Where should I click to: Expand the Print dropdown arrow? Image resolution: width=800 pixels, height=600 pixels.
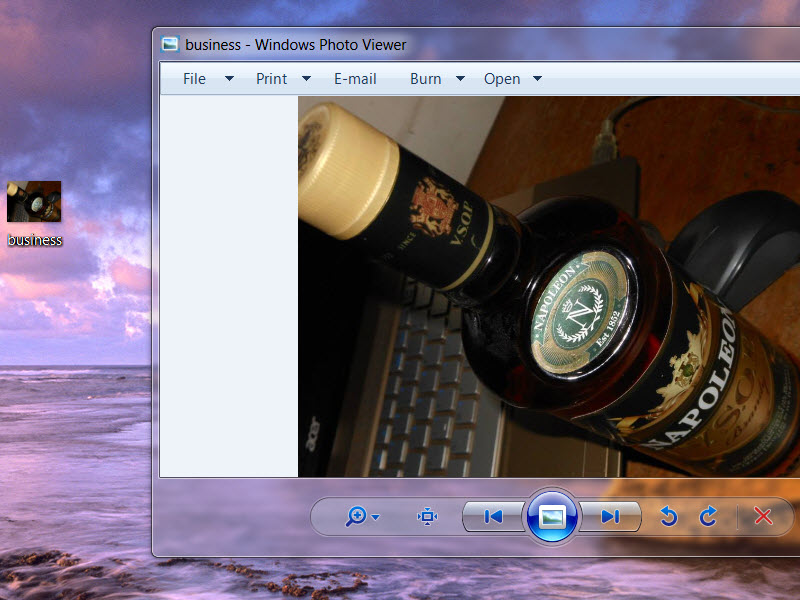[306, 79]
